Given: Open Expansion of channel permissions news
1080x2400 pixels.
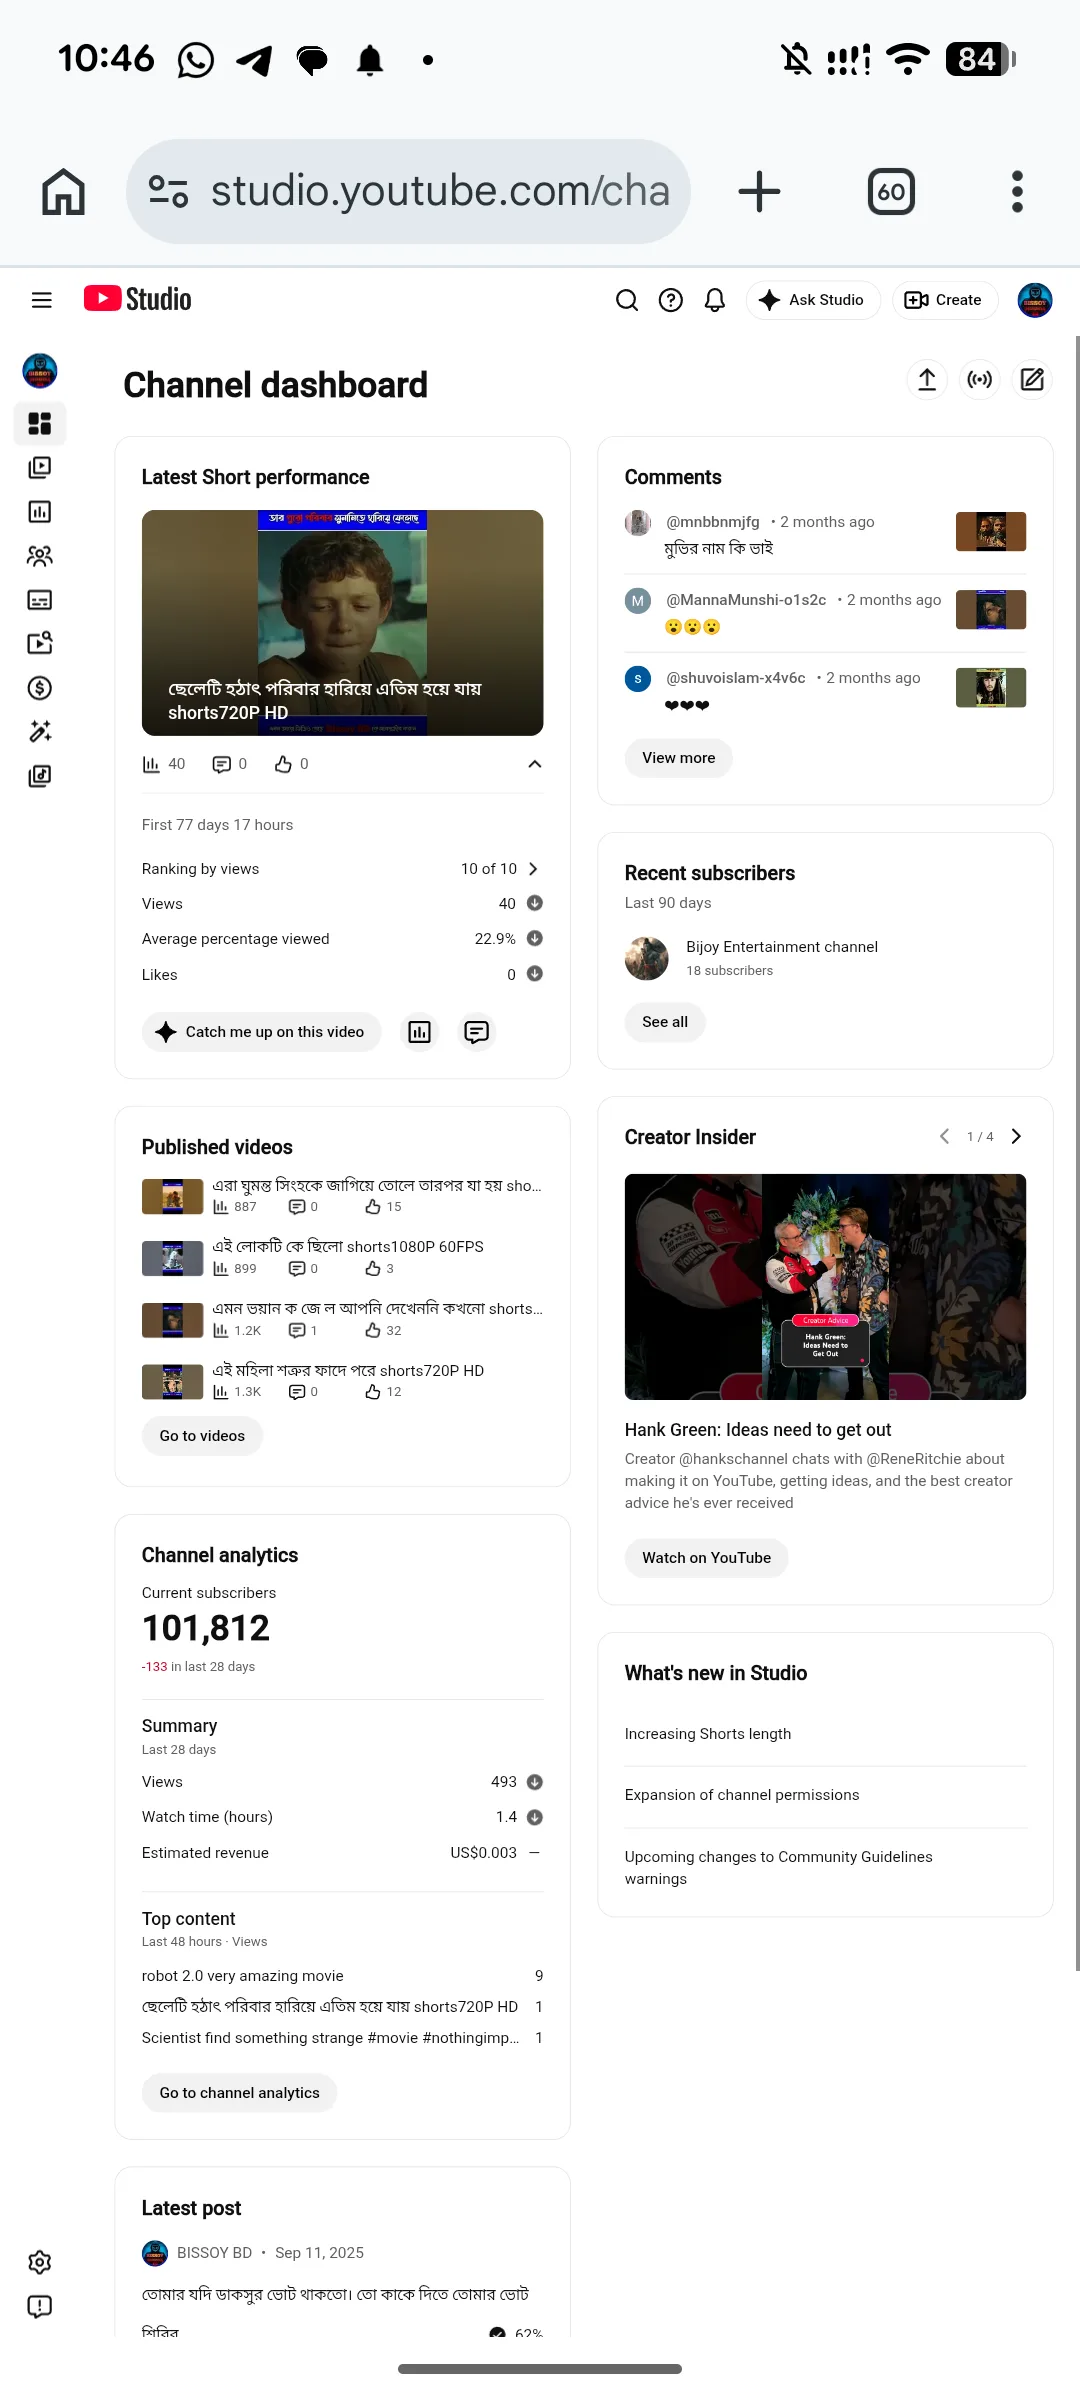Looking at the screenshot, I should click(742, 1795).
